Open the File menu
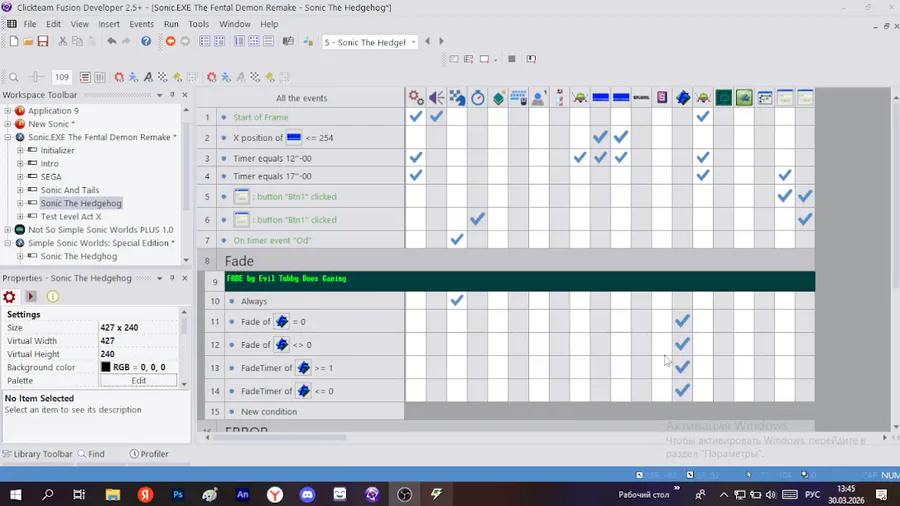This screenshot has height=506, width=900. (x=29, y=24)
